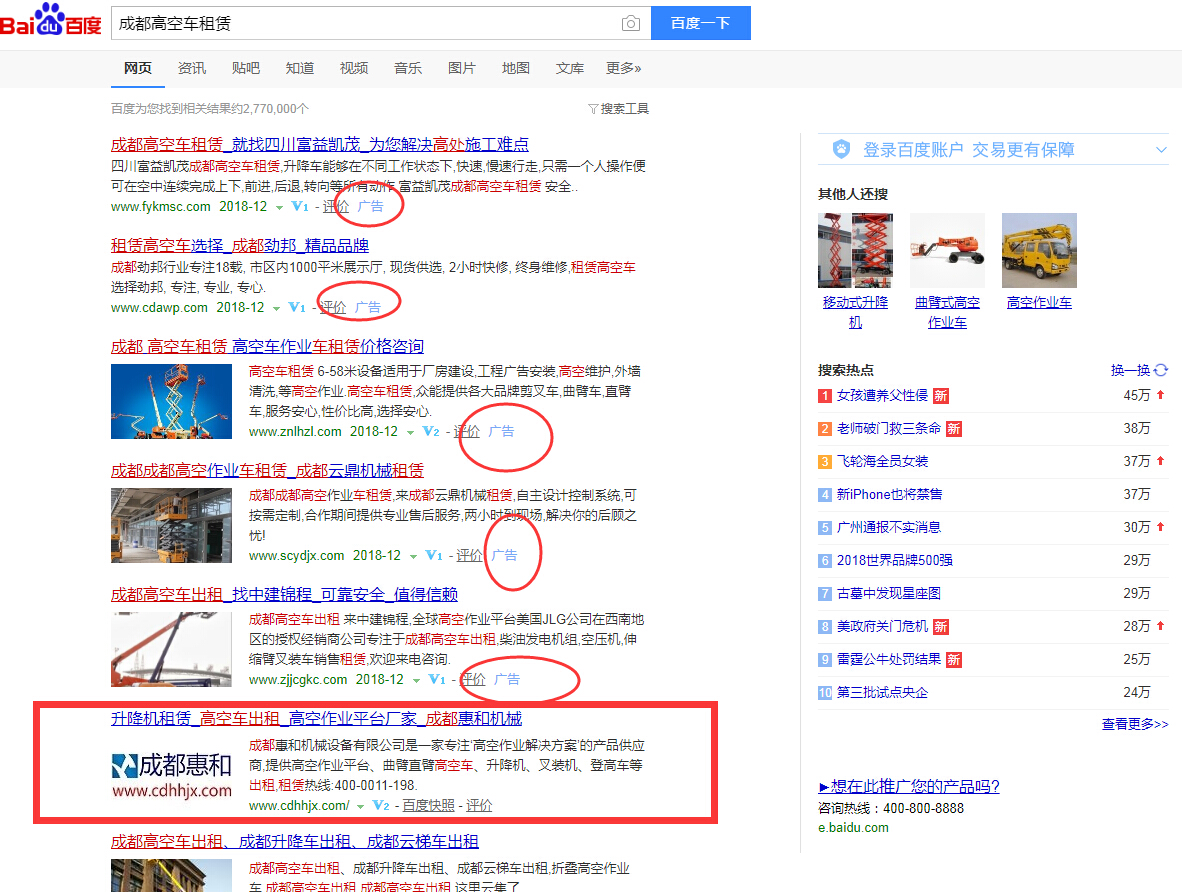Click 想在此推广您的产品吗? link

coord(909,786)
